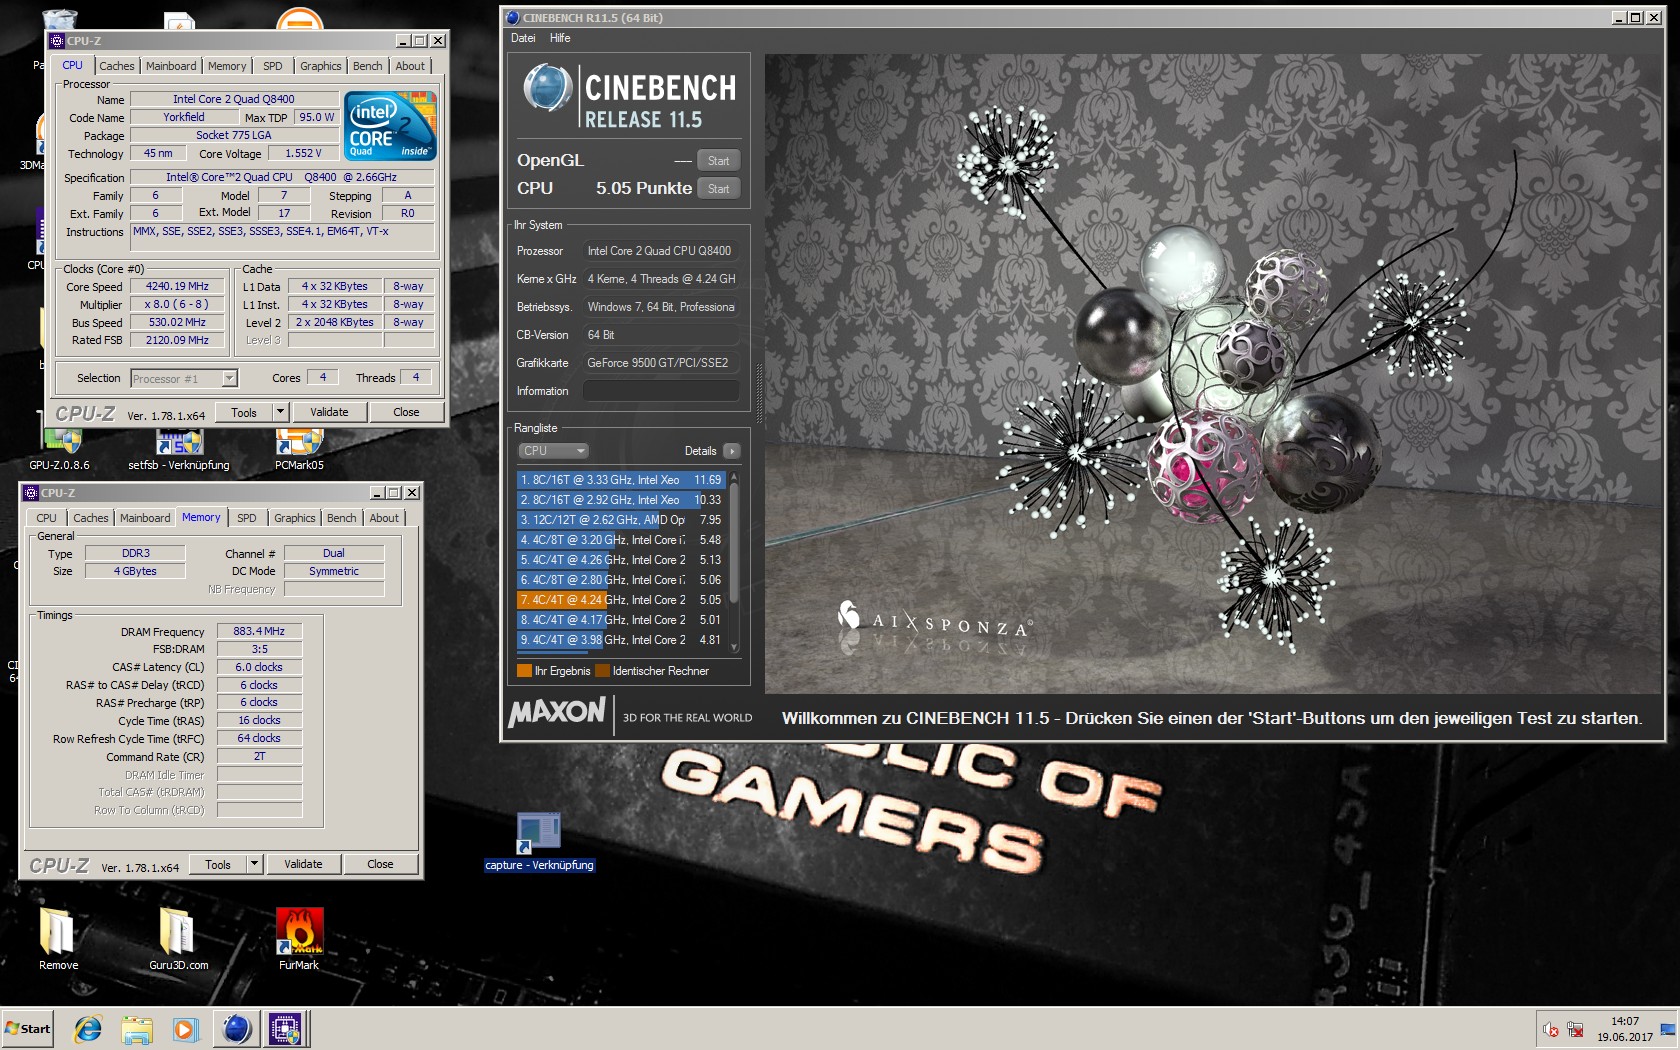Image resolution: width=1680 pixels, height=1050 pixels.
Task: Open Internet Explorer from the taskbar
Action: point(88,1028)
